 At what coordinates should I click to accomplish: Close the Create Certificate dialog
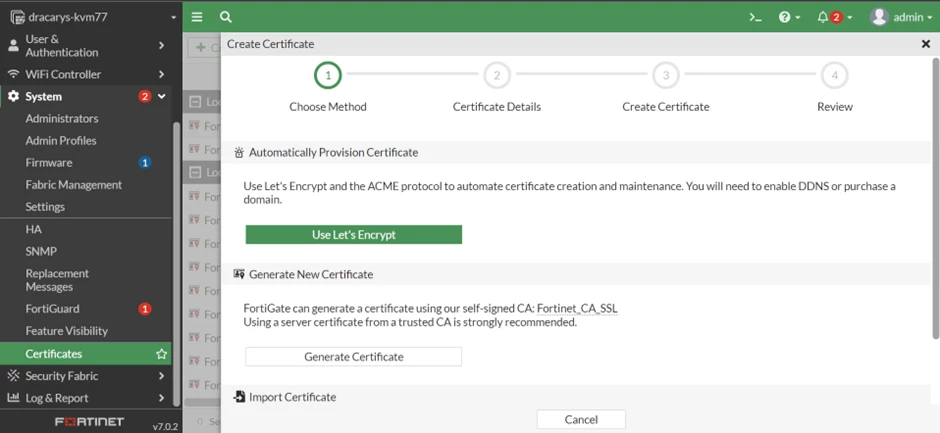pyautogui.click(x=925, y=44)
